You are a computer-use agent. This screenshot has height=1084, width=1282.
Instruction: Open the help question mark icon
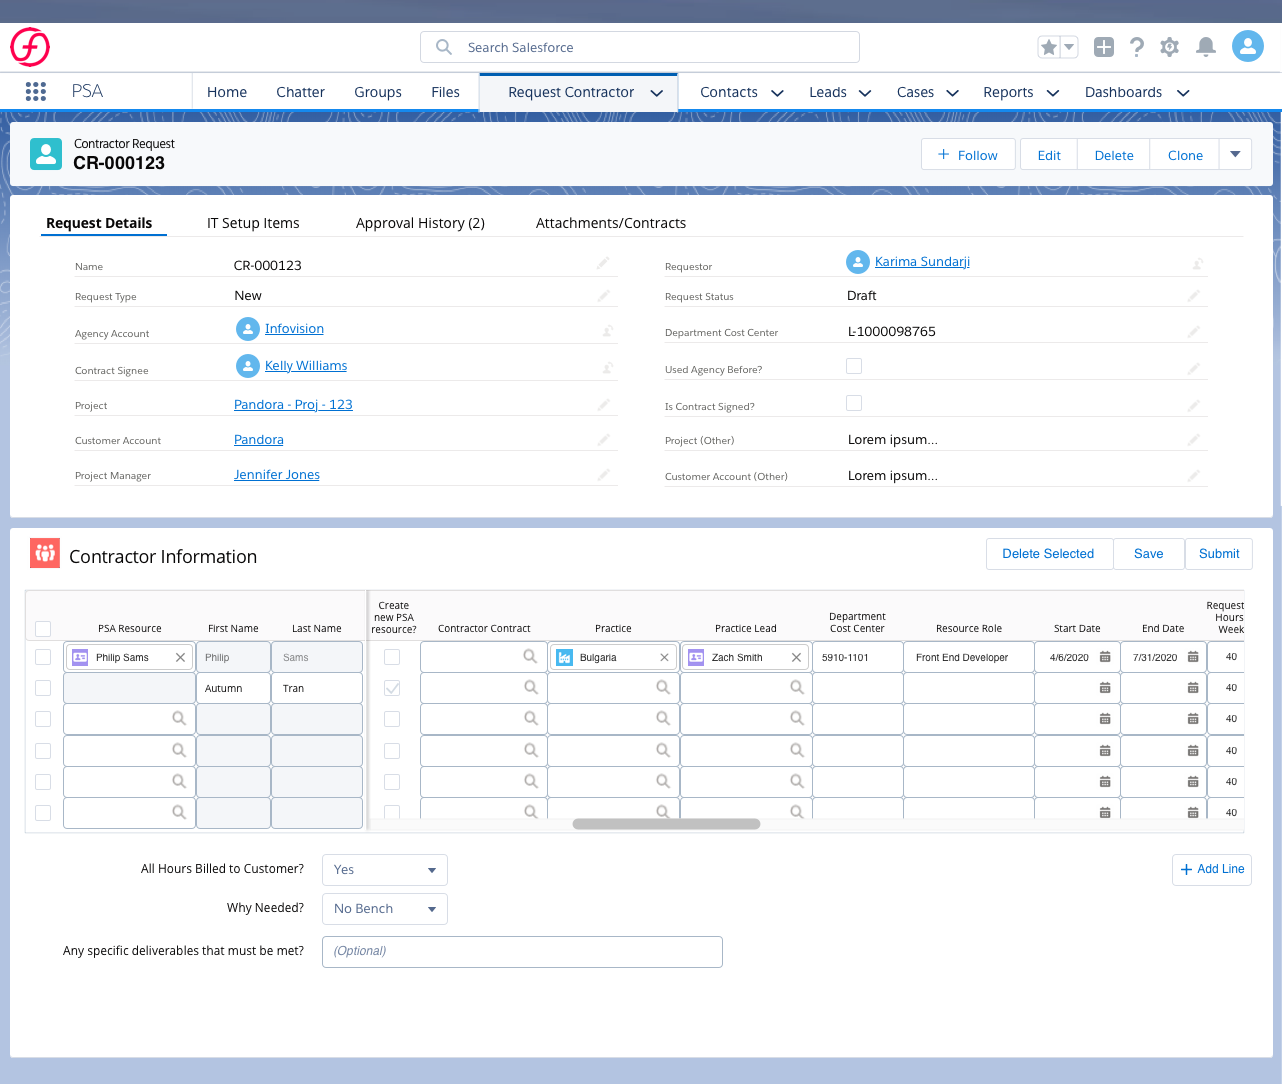[1137, 47]
